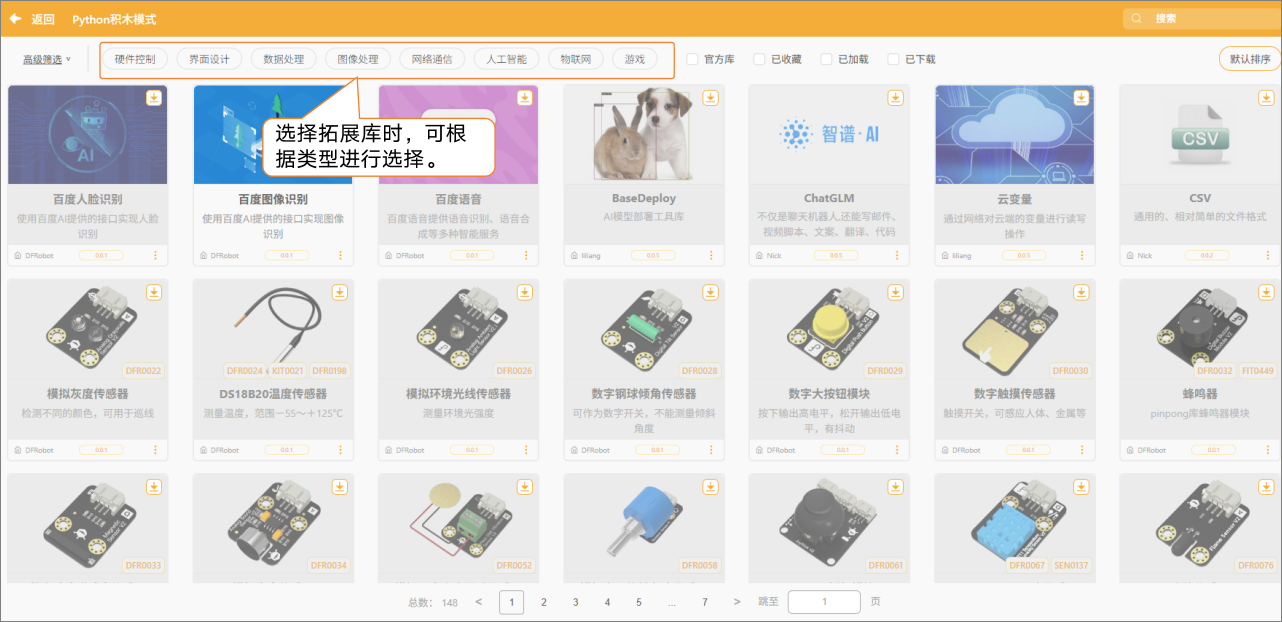Select the 硬件控制 category filter
Screen dimensions: 1282x622
pos(135,59)
